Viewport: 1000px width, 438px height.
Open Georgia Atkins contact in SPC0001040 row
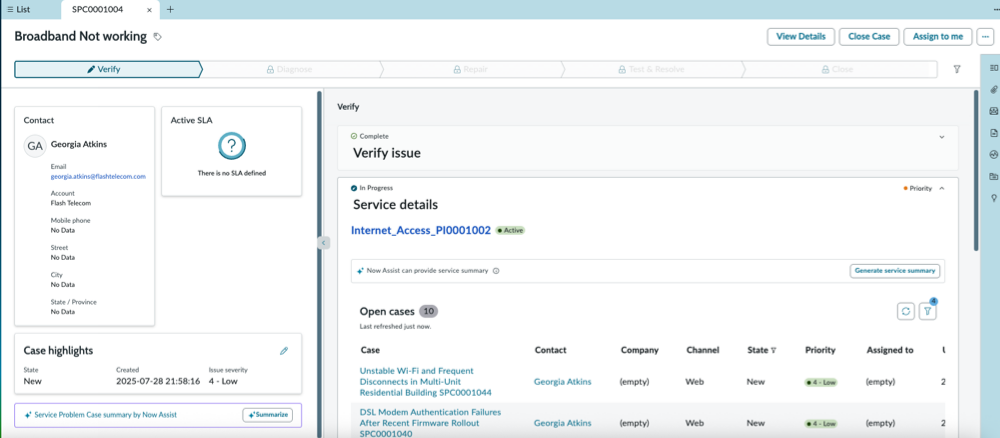[562, 423]
